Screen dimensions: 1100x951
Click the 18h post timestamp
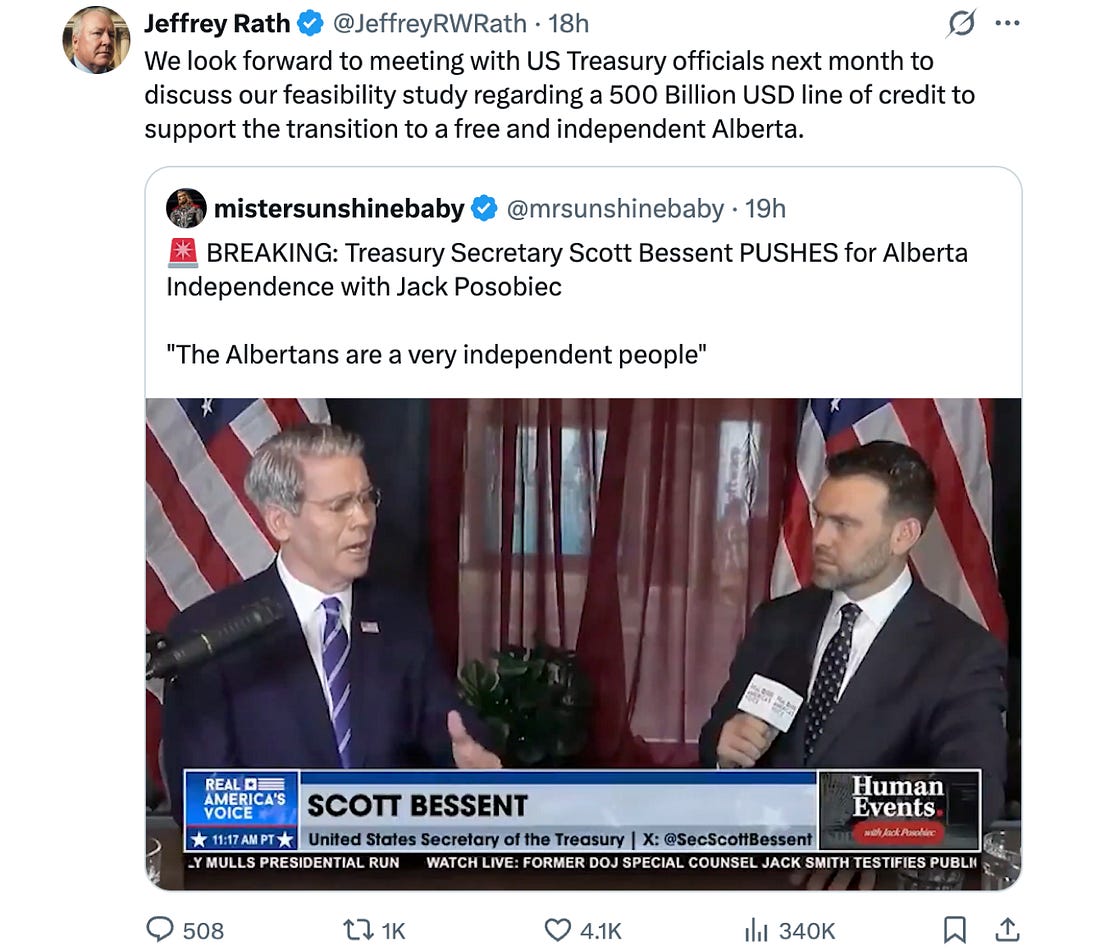(568, 24)
